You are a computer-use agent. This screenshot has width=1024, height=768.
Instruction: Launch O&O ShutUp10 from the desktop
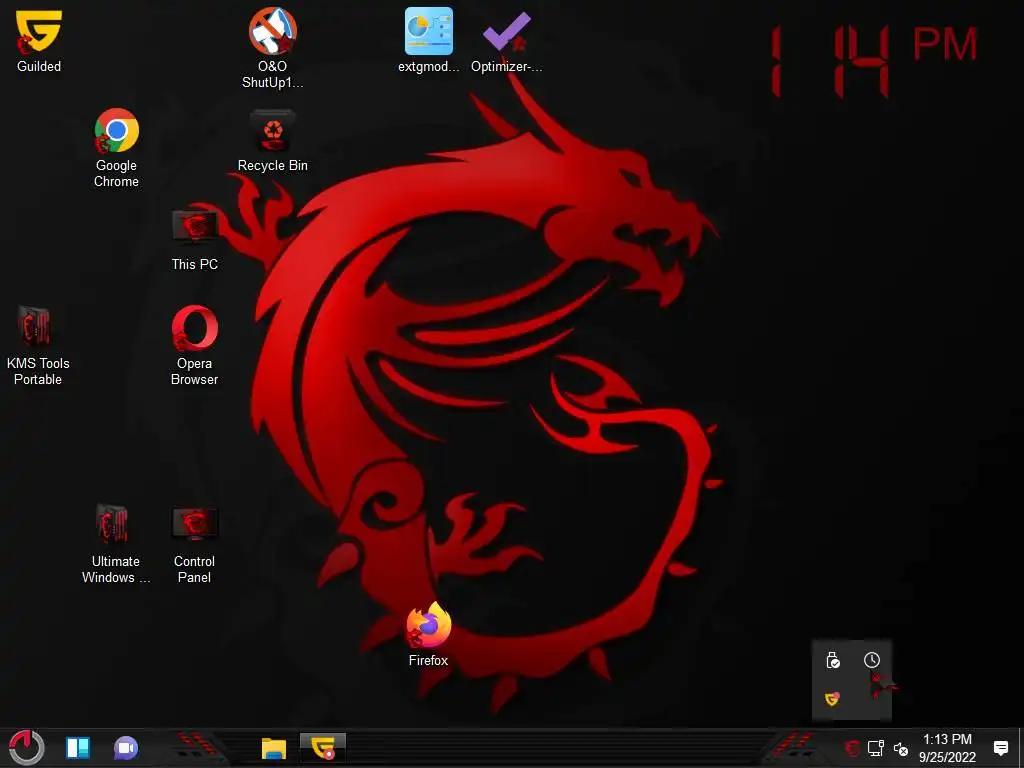[272, 48]
